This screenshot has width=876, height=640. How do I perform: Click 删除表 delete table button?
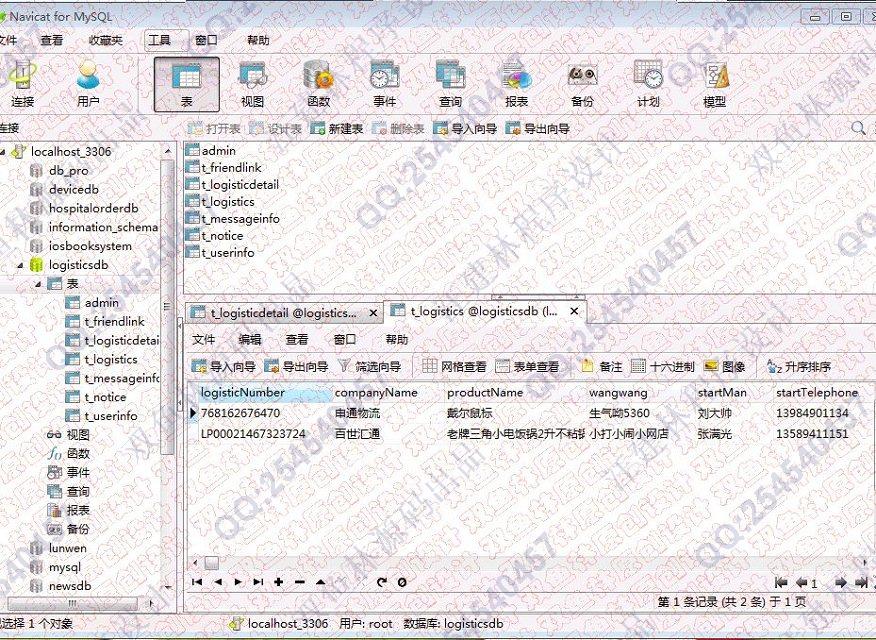click(398, 128)
